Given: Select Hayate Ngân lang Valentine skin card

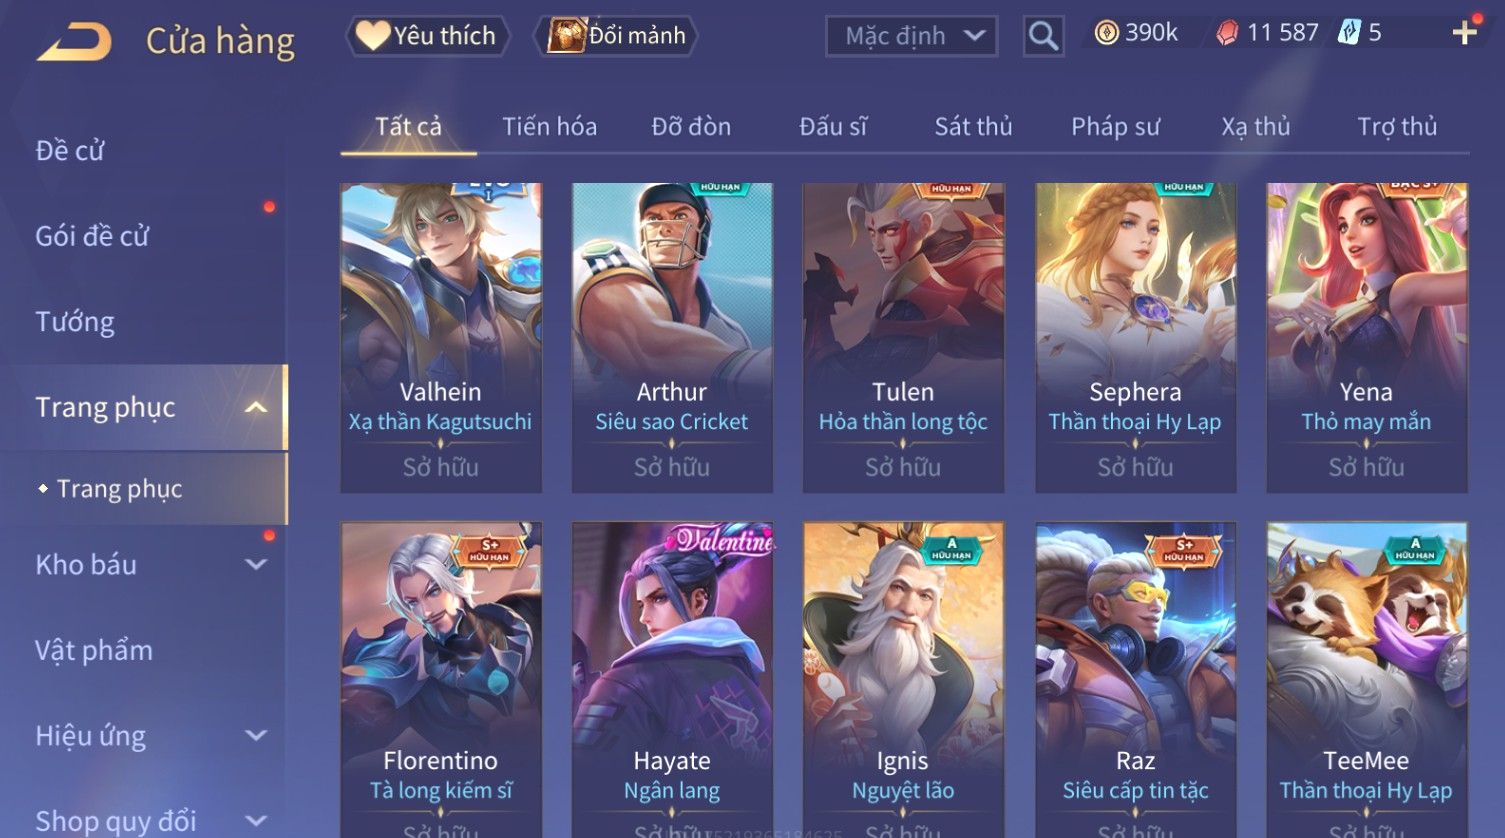Looking at the screenshot, I should coord(672,680).
